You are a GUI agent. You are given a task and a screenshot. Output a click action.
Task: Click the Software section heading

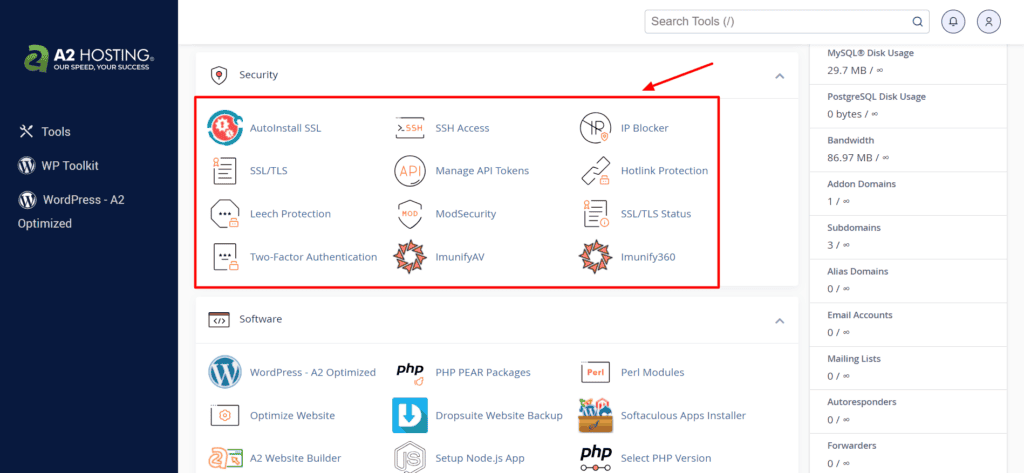261,319
